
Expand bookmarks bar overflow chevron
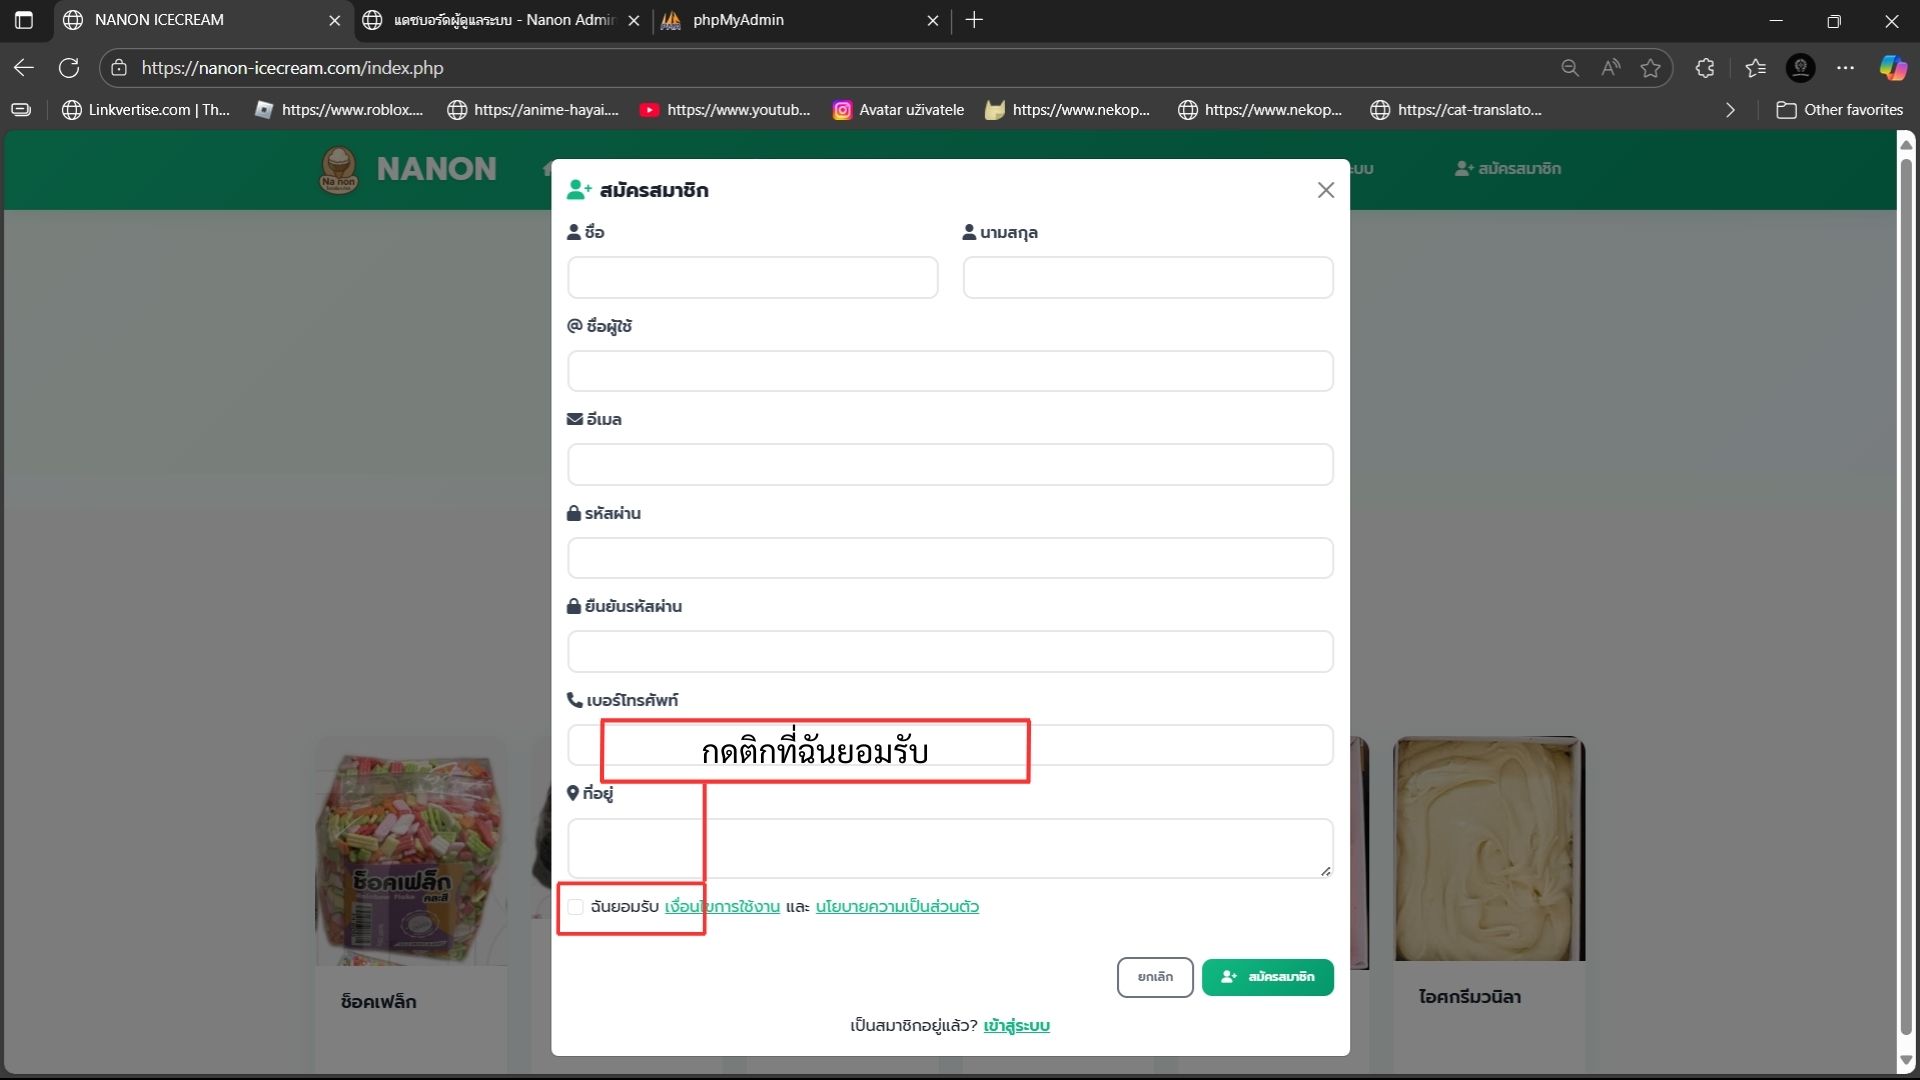pyautogui.click(x=1730, y=110)
